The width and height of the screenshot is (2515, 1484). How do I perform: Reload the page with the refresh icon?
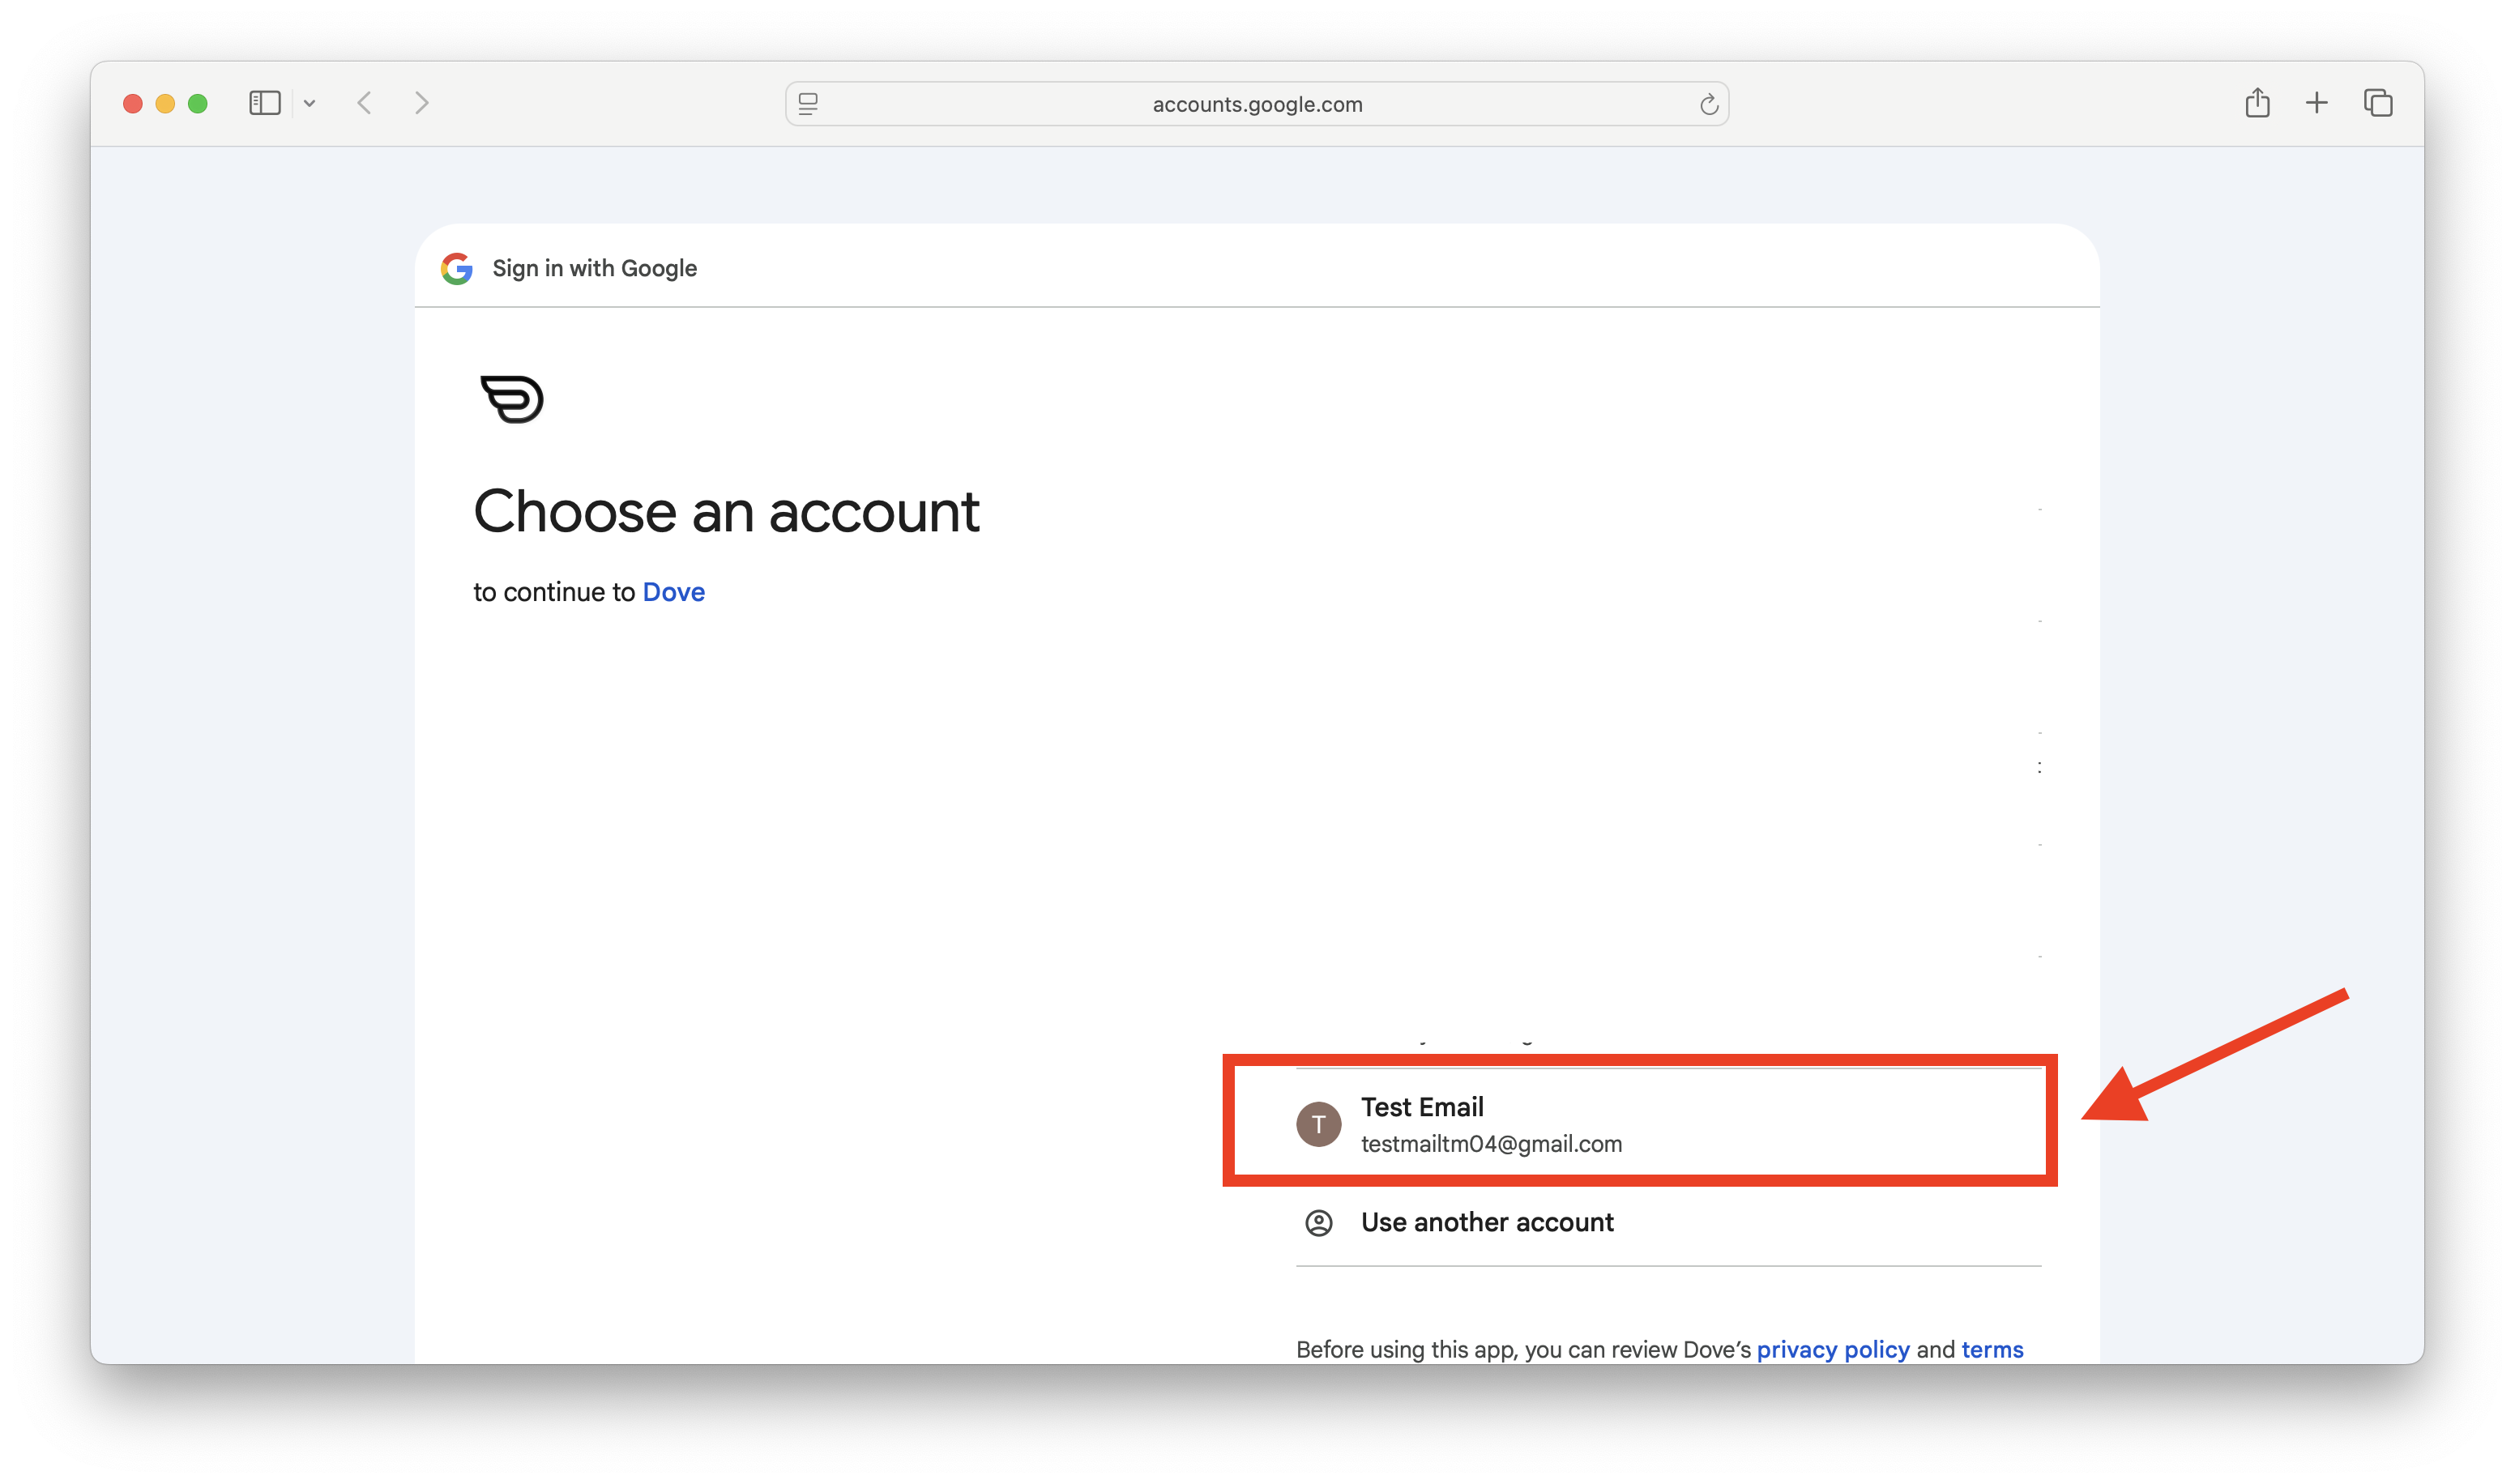(x=1708, y=104)
